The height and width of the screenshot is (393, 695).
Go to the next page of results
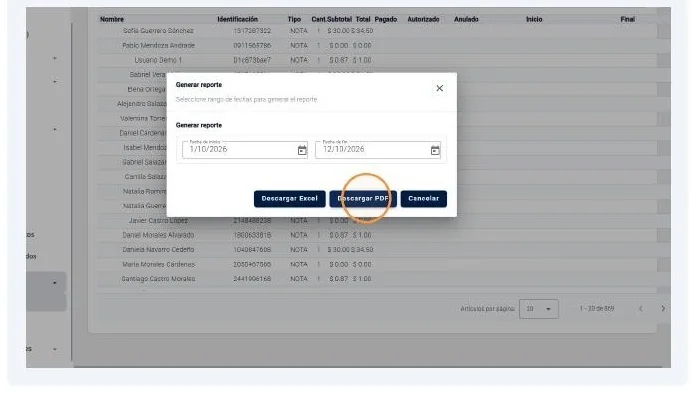663,308
